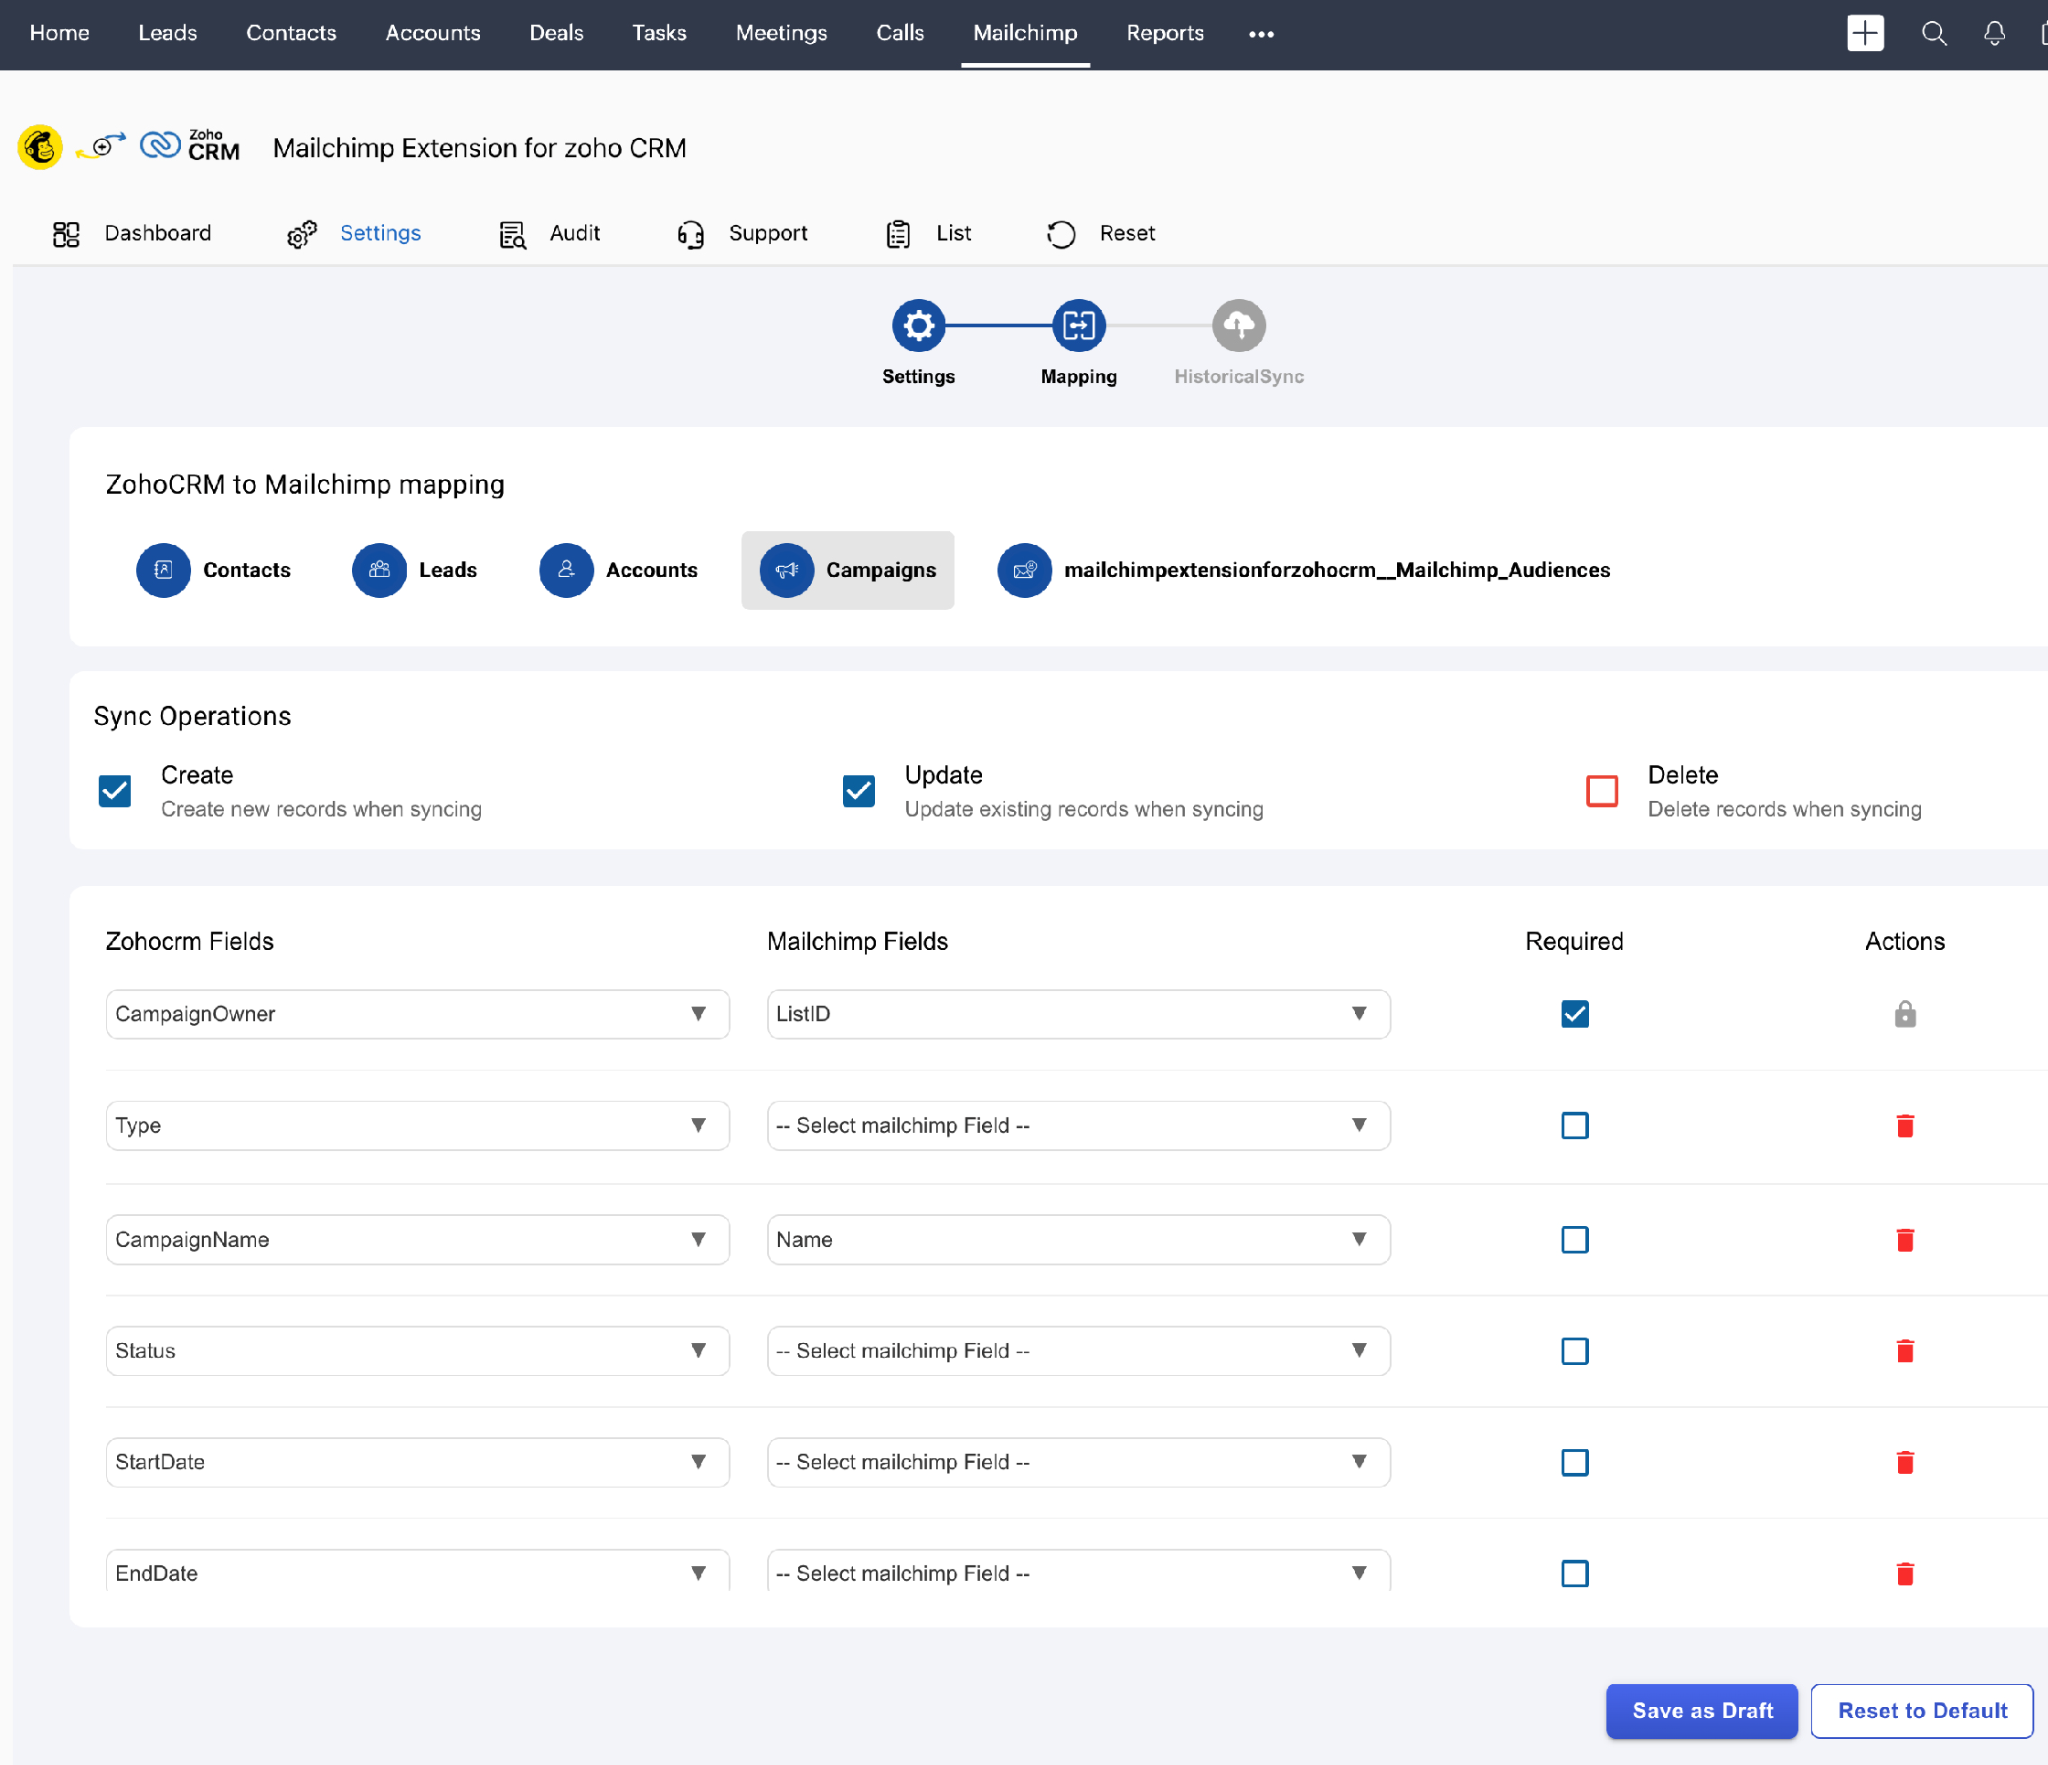This screenshot has width=2048, height=1765.
Task: Enable the Delete sync operation
Action: pos(1602,791)
